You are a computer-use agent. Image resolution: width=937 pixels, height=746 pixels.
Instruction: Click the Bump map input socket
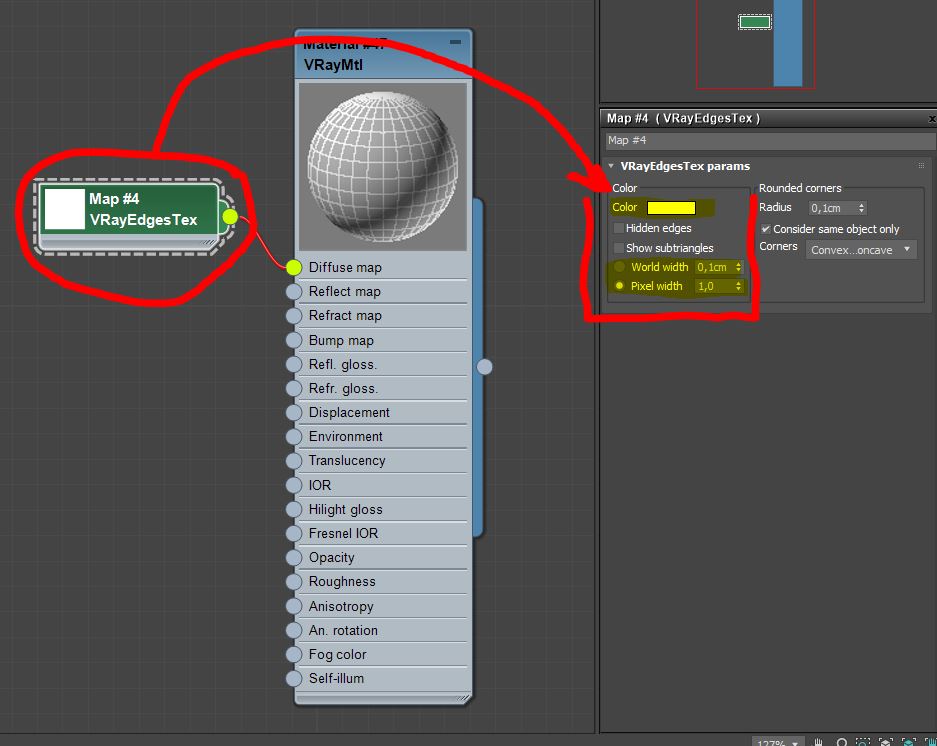tap(293, 340)
